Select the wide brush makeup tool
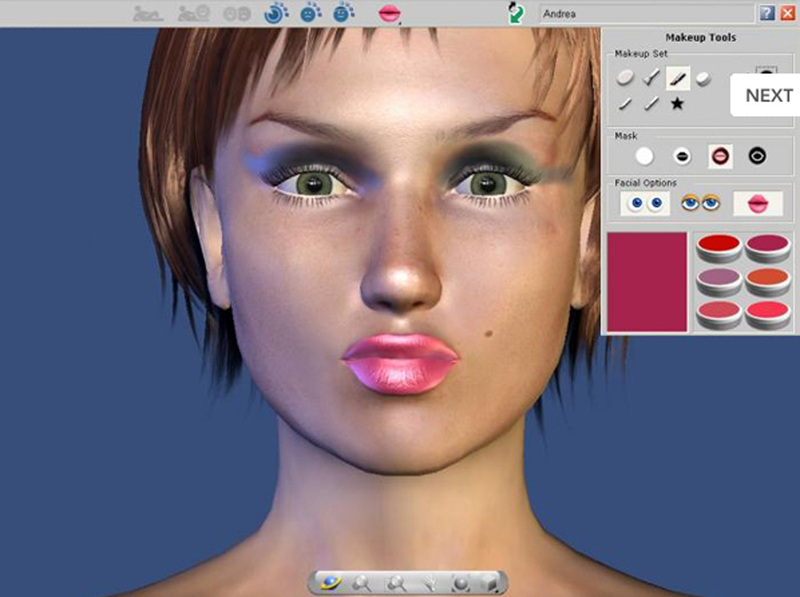Image resolution: width=800 pixels, height=597 pixels. tap(651, 78)
